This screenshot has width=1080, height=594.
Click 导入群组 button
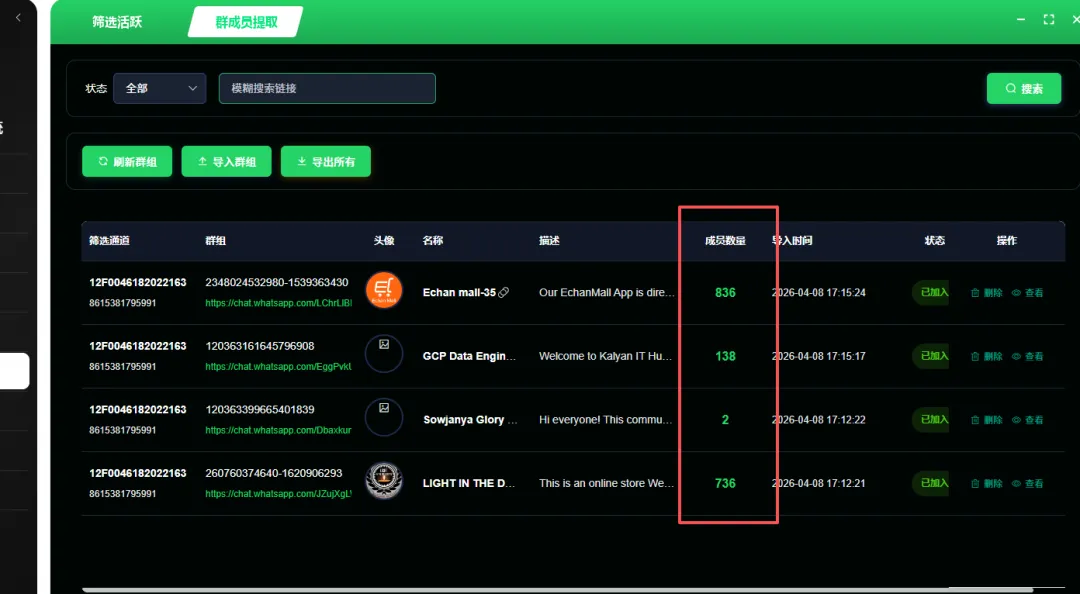[x=227, y=161]
